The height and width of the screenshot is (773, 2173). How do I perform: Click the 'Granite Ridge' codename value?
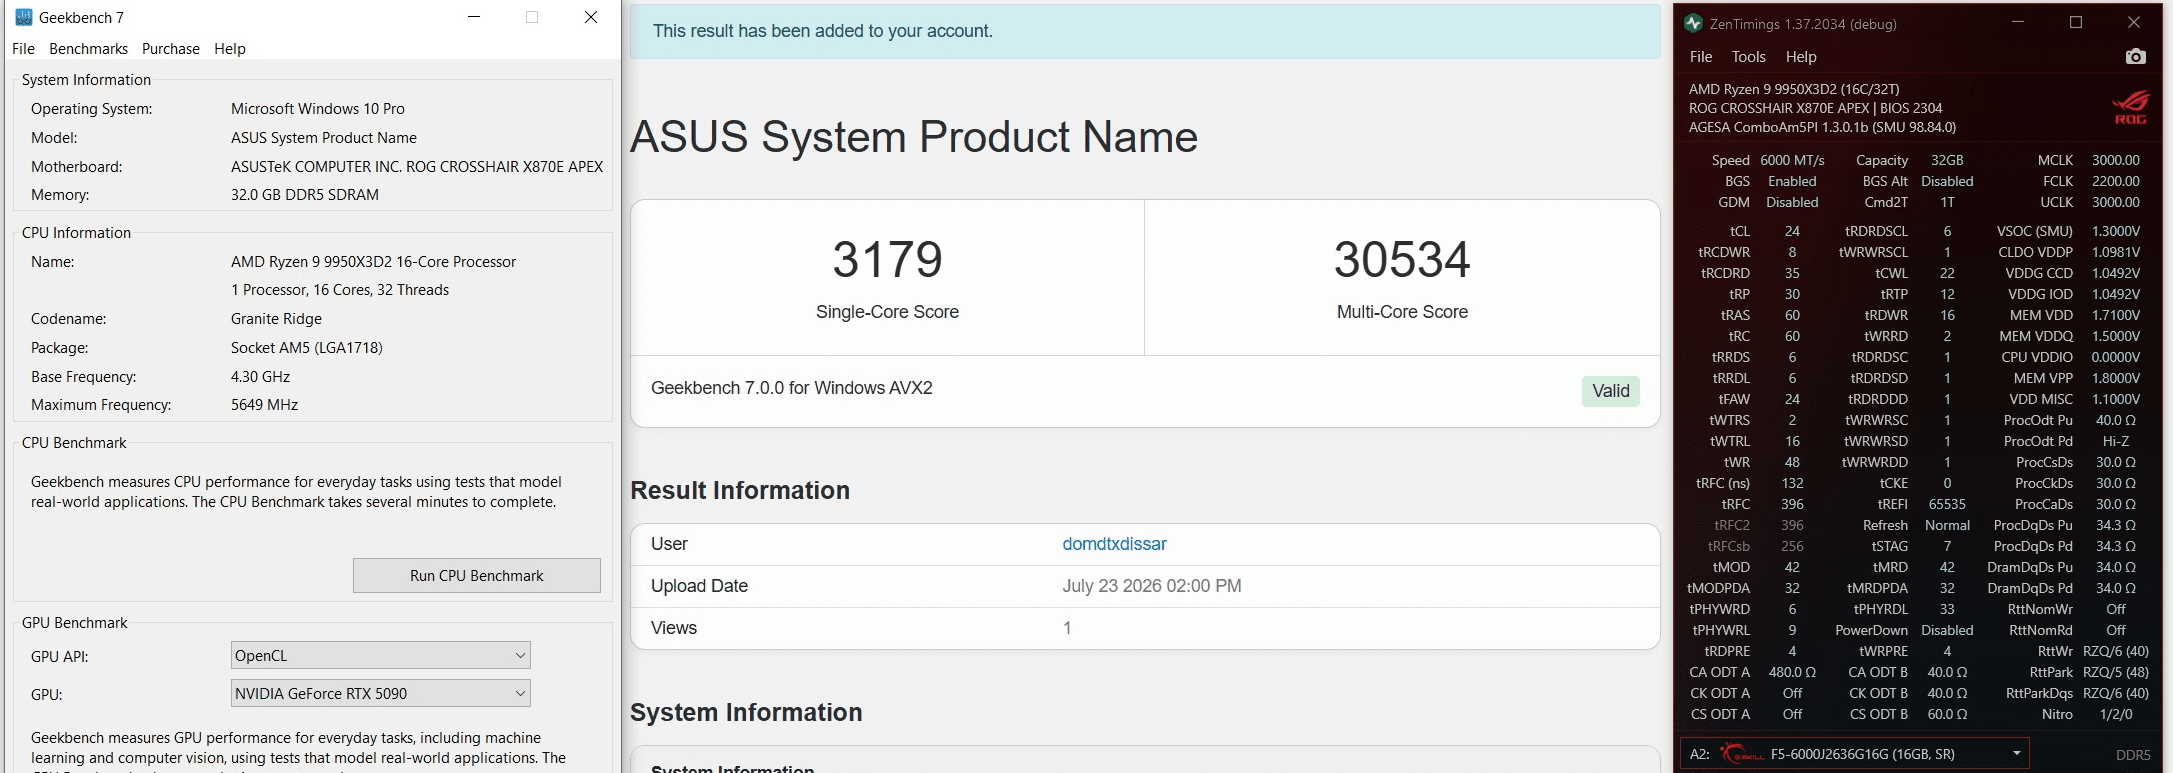pyautogui.click(x=277, y=319)
